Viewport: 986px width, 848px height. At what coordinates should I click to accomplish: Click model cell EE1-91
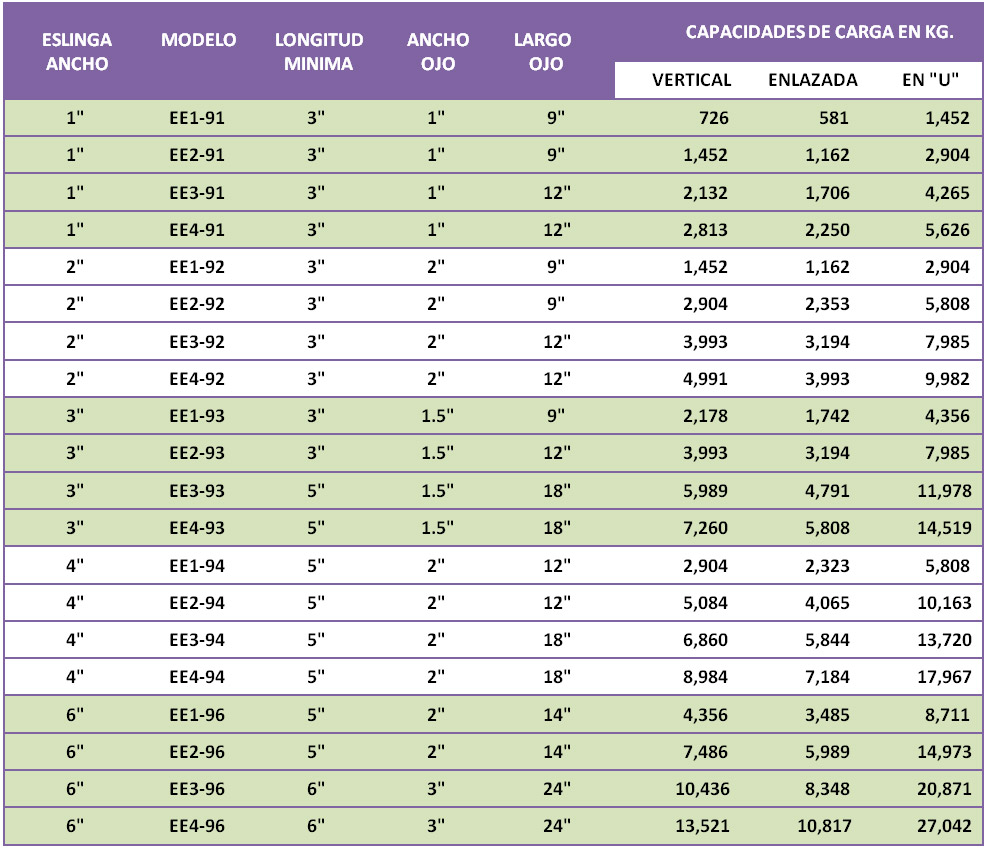pos(197,118)
